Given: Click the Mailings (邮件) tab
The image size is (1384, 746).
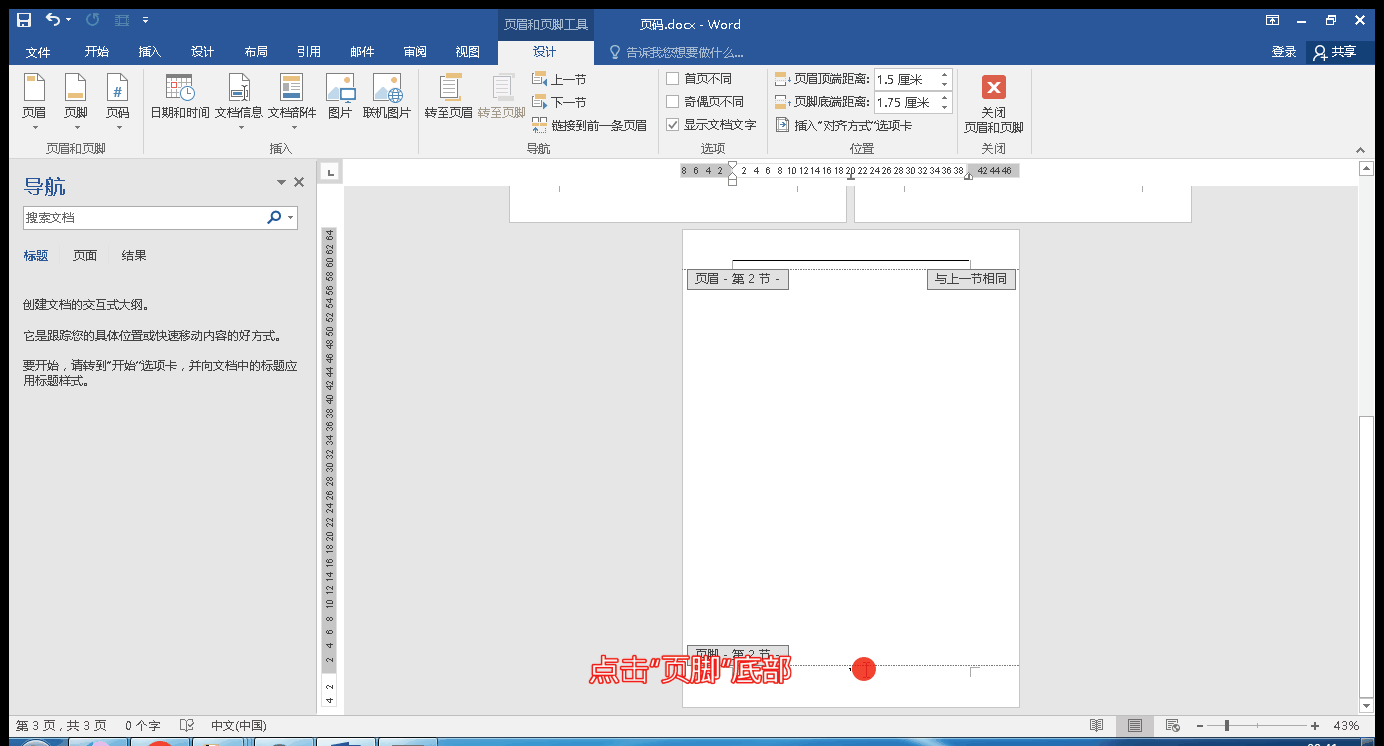Looking at the screenshot, I should (362, 52).
